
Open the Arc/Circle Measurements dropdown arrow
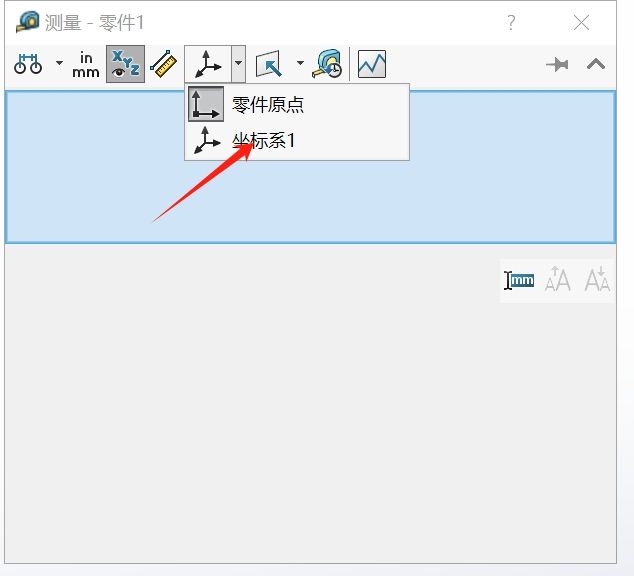[x=58, y=65]
